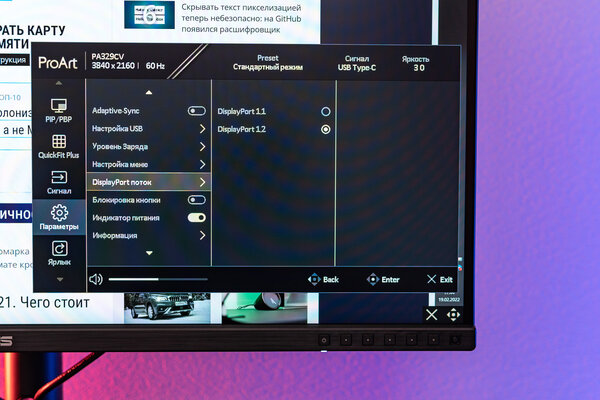Open the Настройка меню menu item
This screenshot has height=400, width=600.
tap(149, 164)
